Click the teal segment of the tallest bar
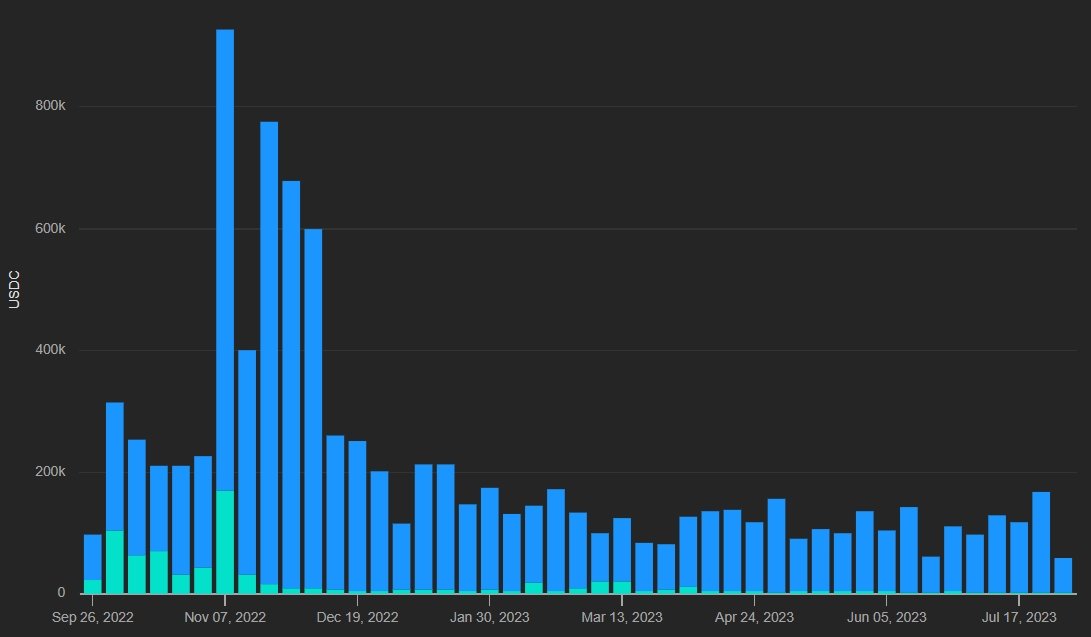This screenshot has width=1091, height=637. 225,542
